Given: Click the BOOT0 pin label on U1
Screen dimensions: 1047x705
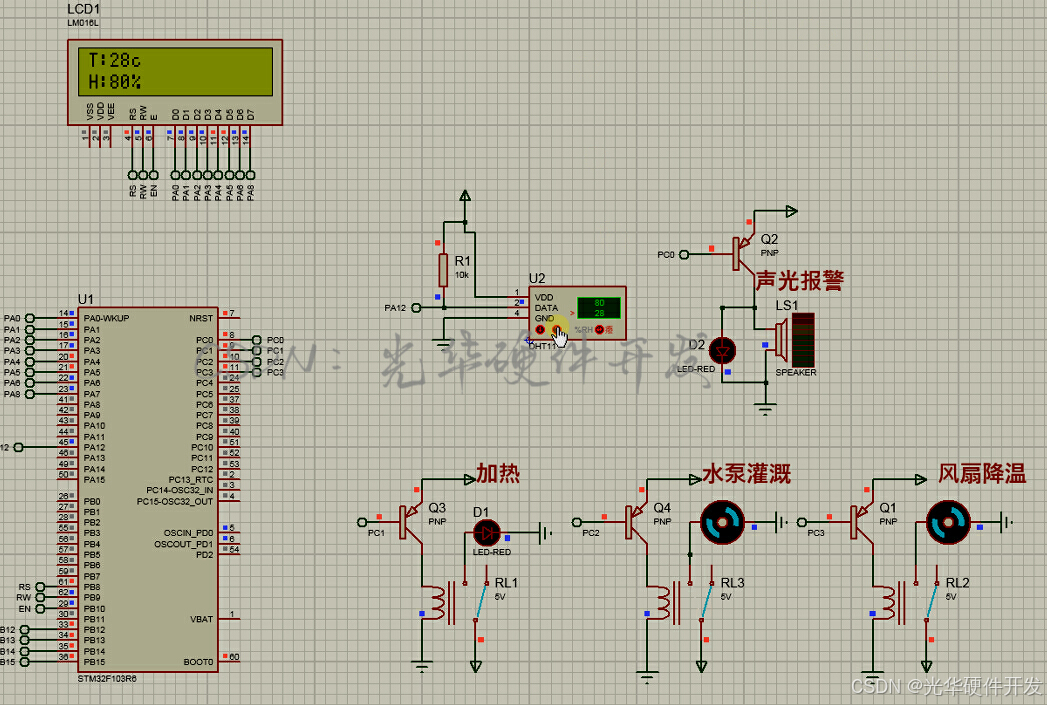Looking at the screenshot, I should click(199, 662).
